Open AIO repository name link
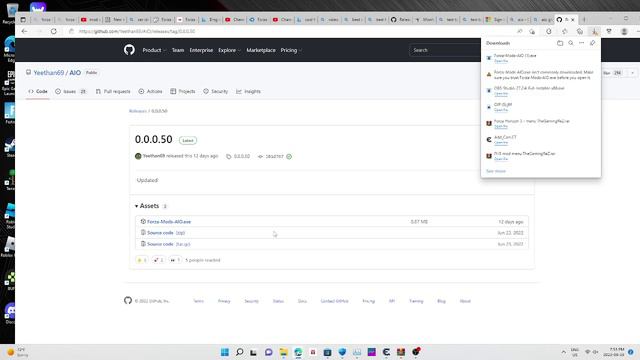 pos(75,73)
